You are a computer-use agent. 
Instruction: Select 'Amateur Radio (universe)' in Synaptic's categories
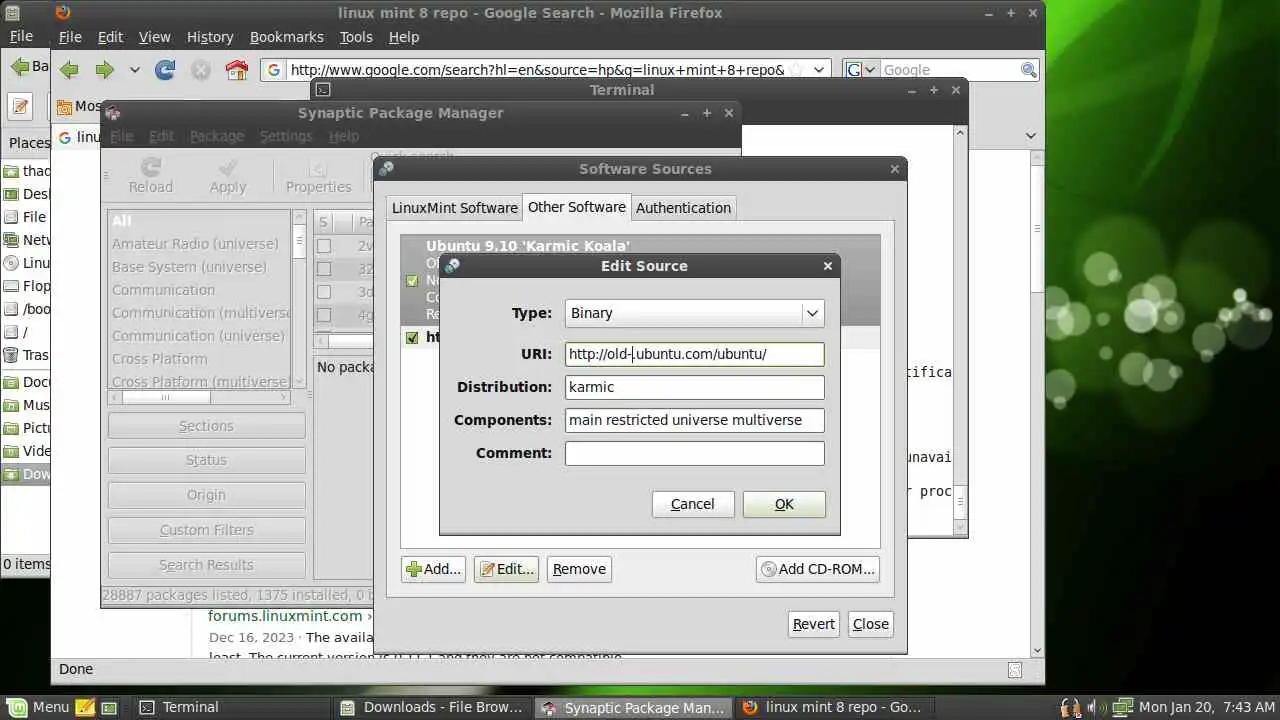coord(196,244)
